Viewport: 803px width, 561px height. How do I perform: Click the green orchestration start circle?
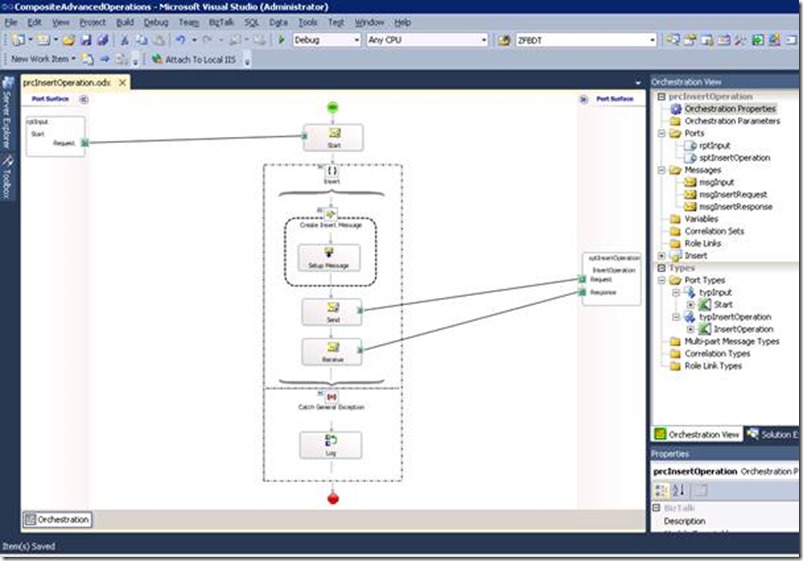click(332, 108)
